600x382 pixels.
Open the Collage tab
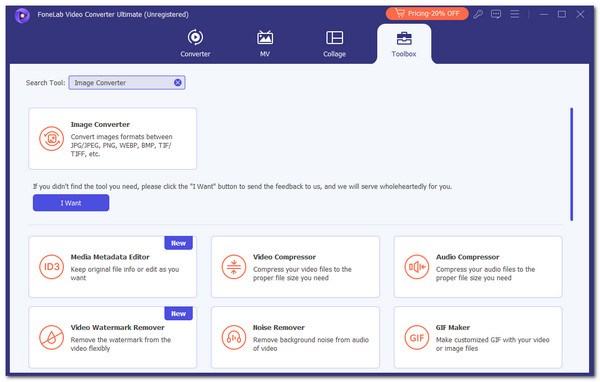(x=334, y=44)
